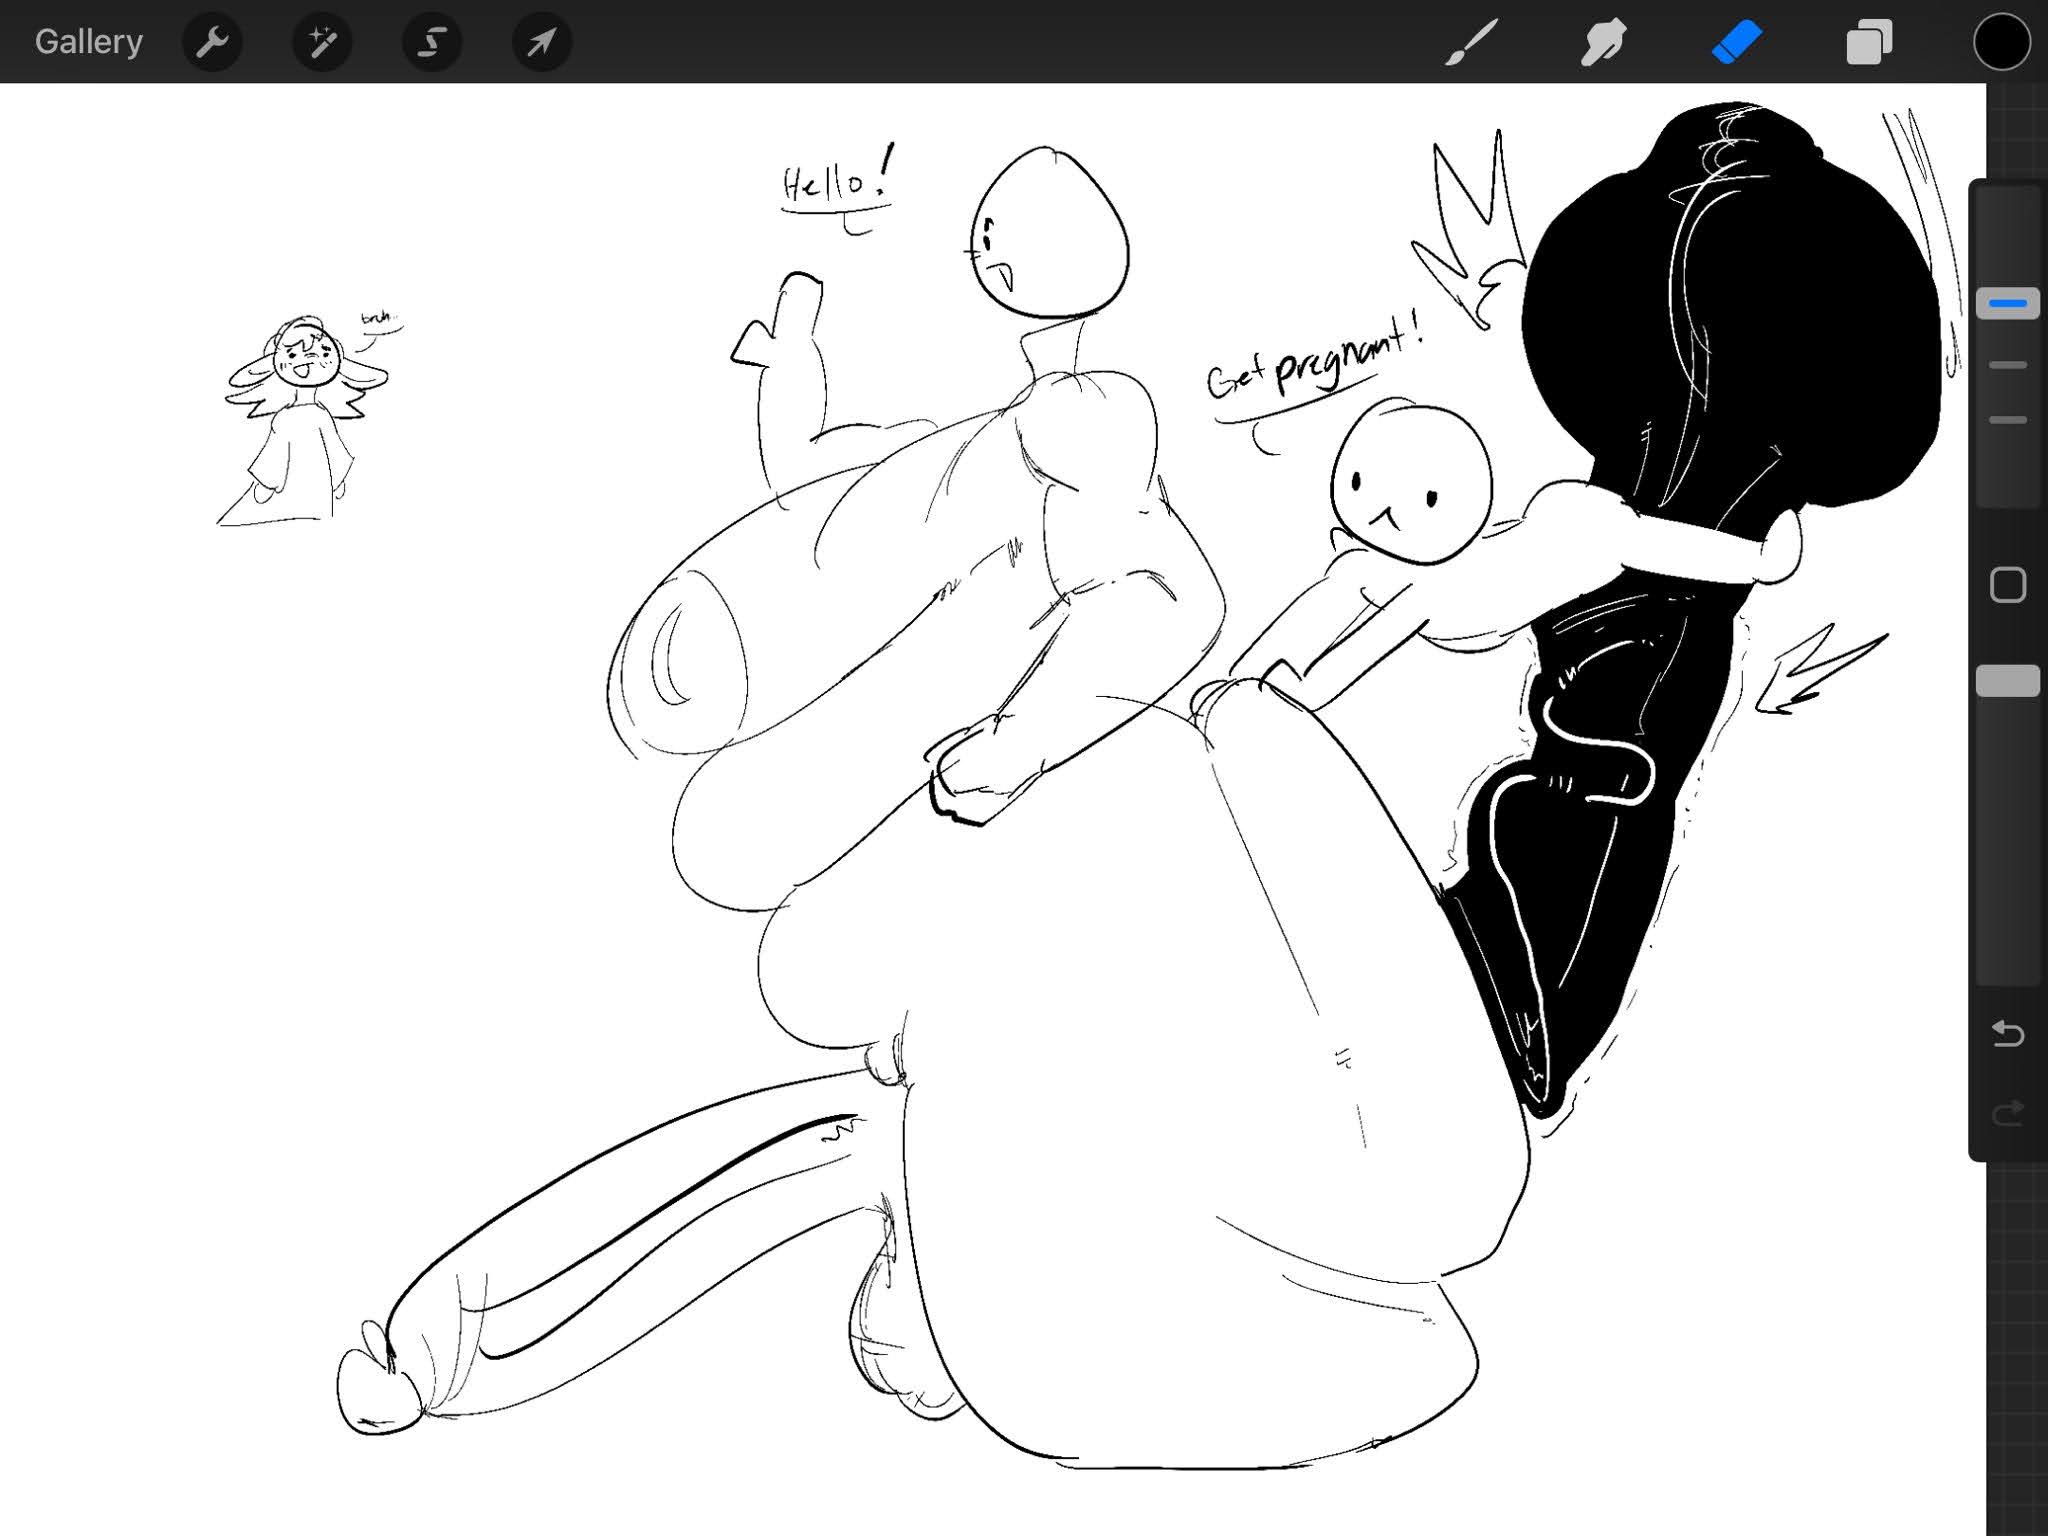Viewport: 2048px width, 1536px height.
Task: Open the Adjustments magic wand menu
Action: tap(322, 42)
